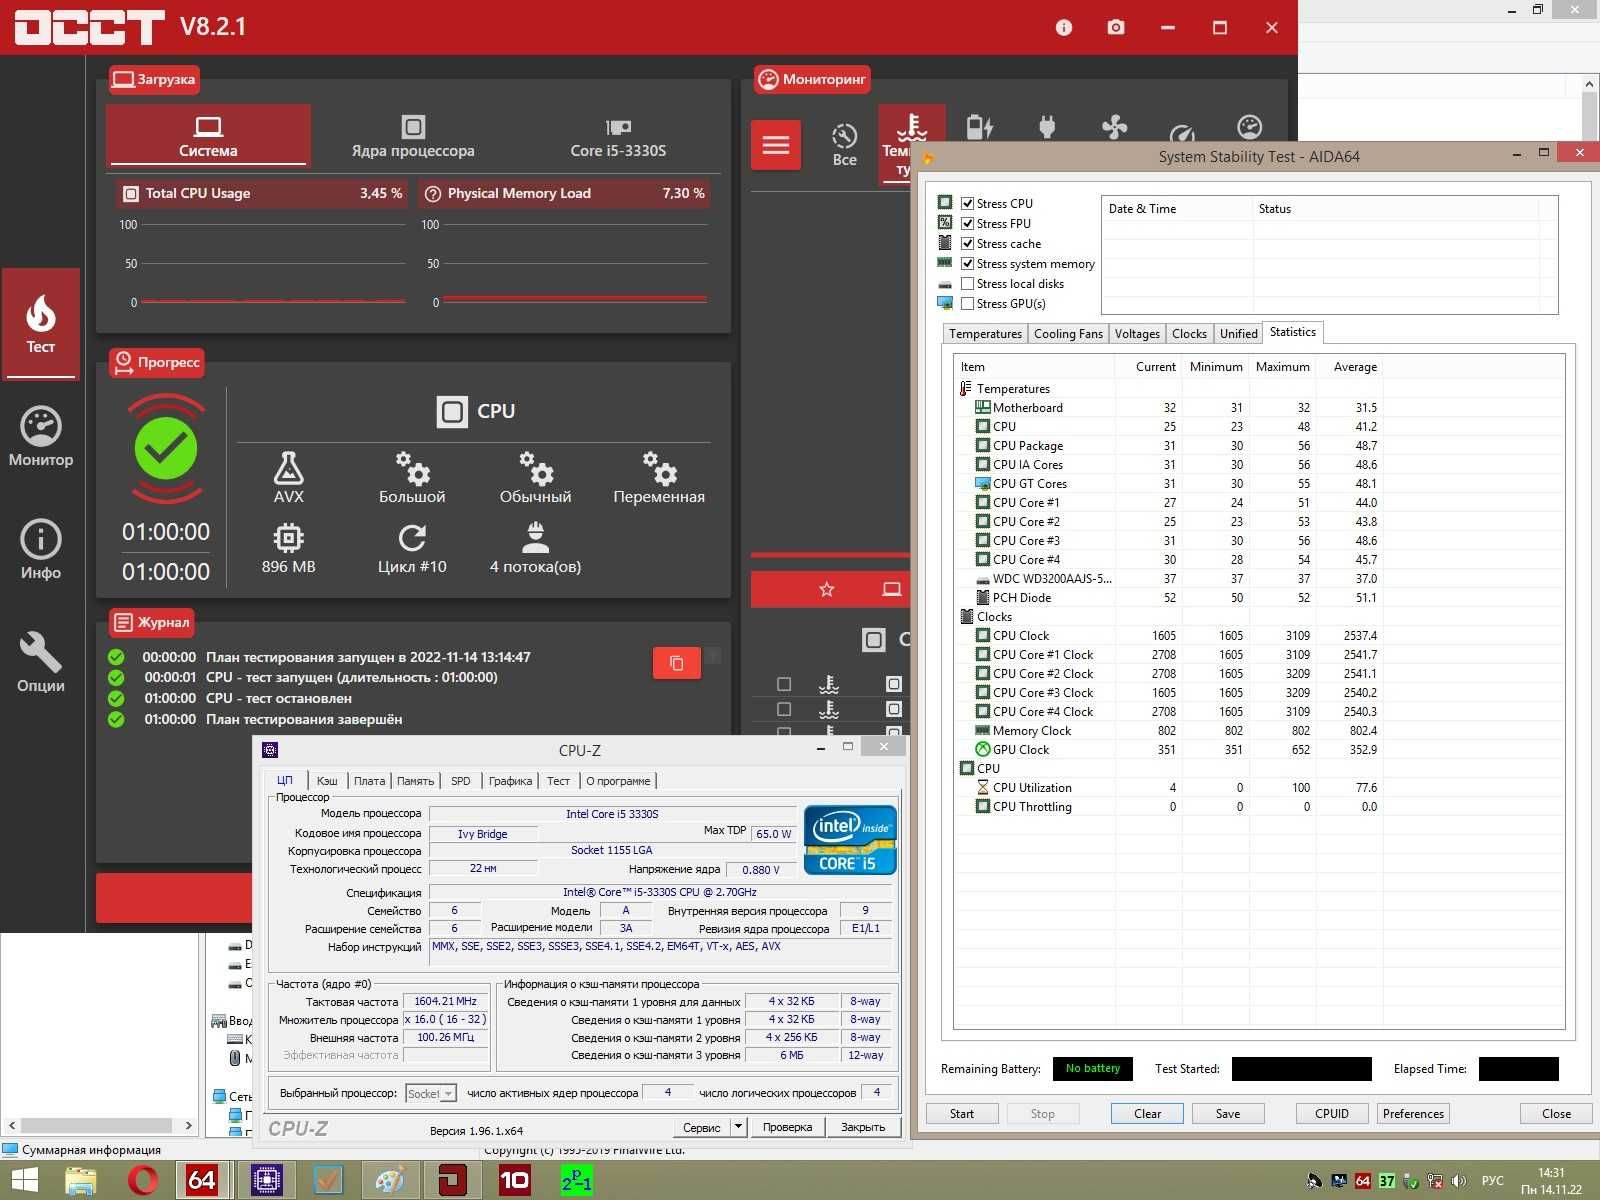The width and height of the screenshot is (1600, 1200).
Task: Click the horizontal scrollbar right arrow
Action: click(188, 1125)
